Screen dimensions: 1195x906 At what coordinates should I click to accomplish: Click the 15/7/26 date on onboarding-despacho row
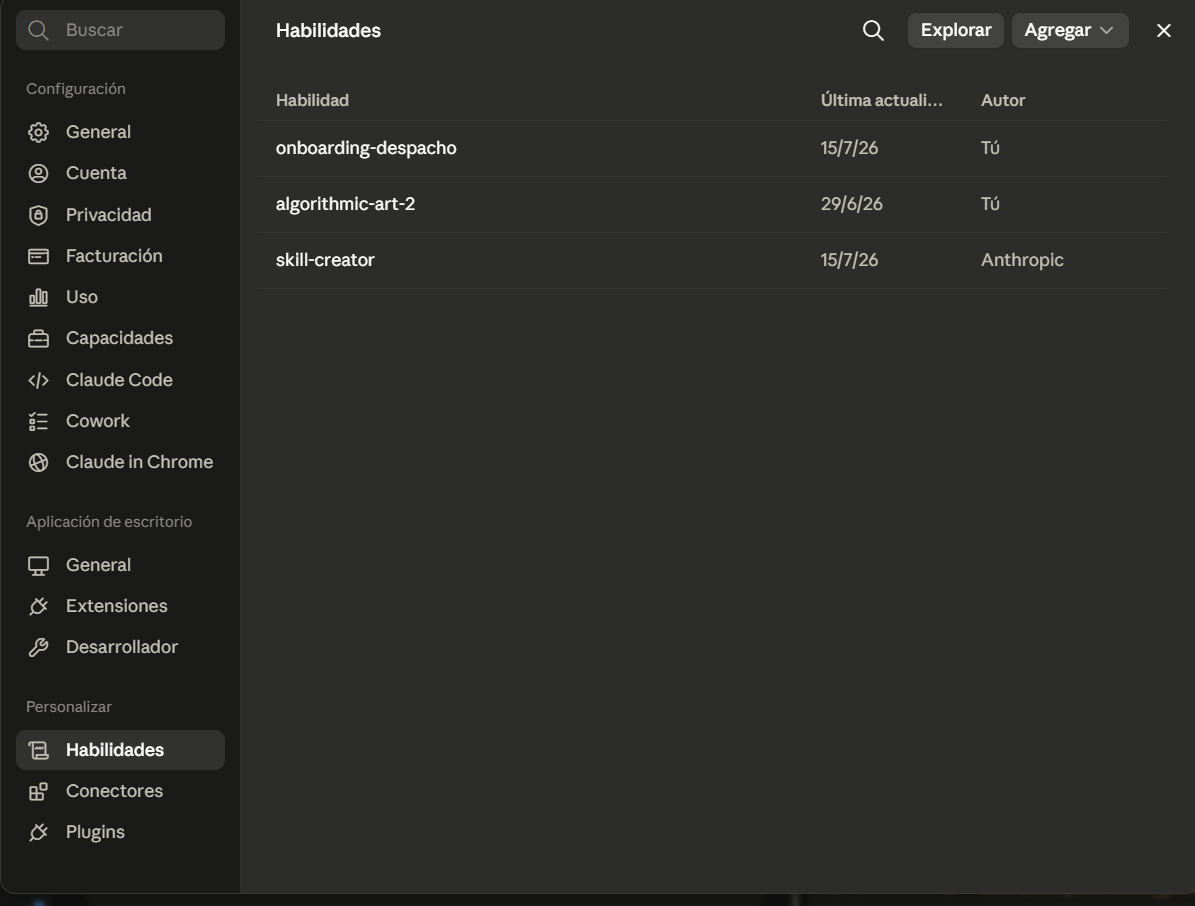click(x=849, y=148)
